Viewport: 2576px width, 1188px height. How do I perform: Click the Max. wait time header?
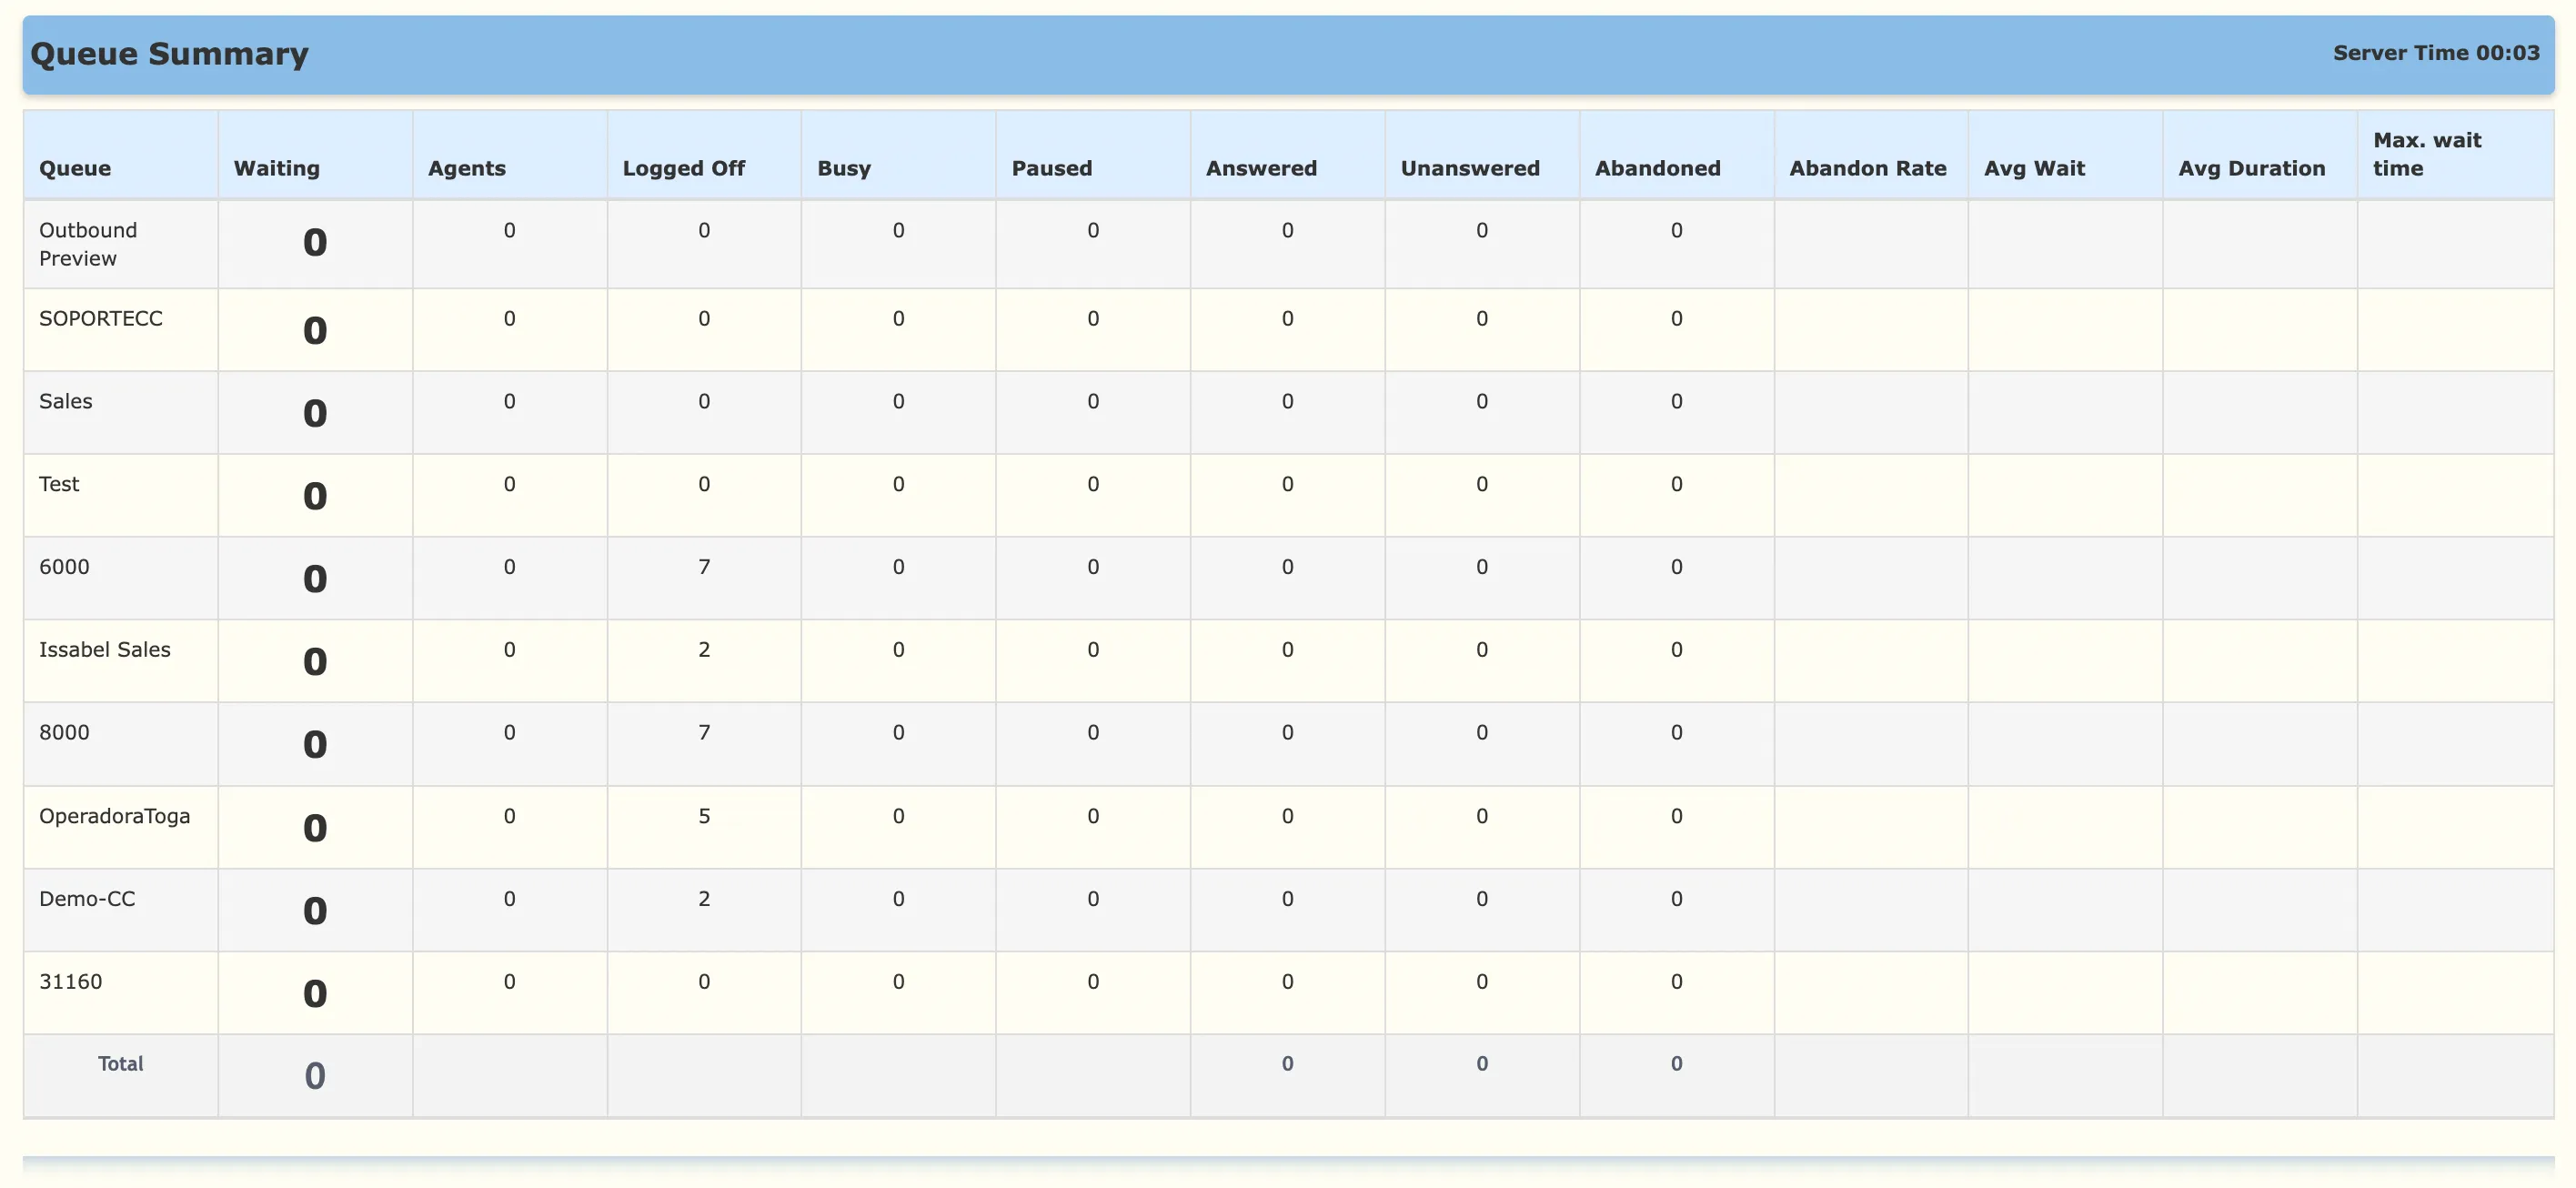pos(2426,154)
